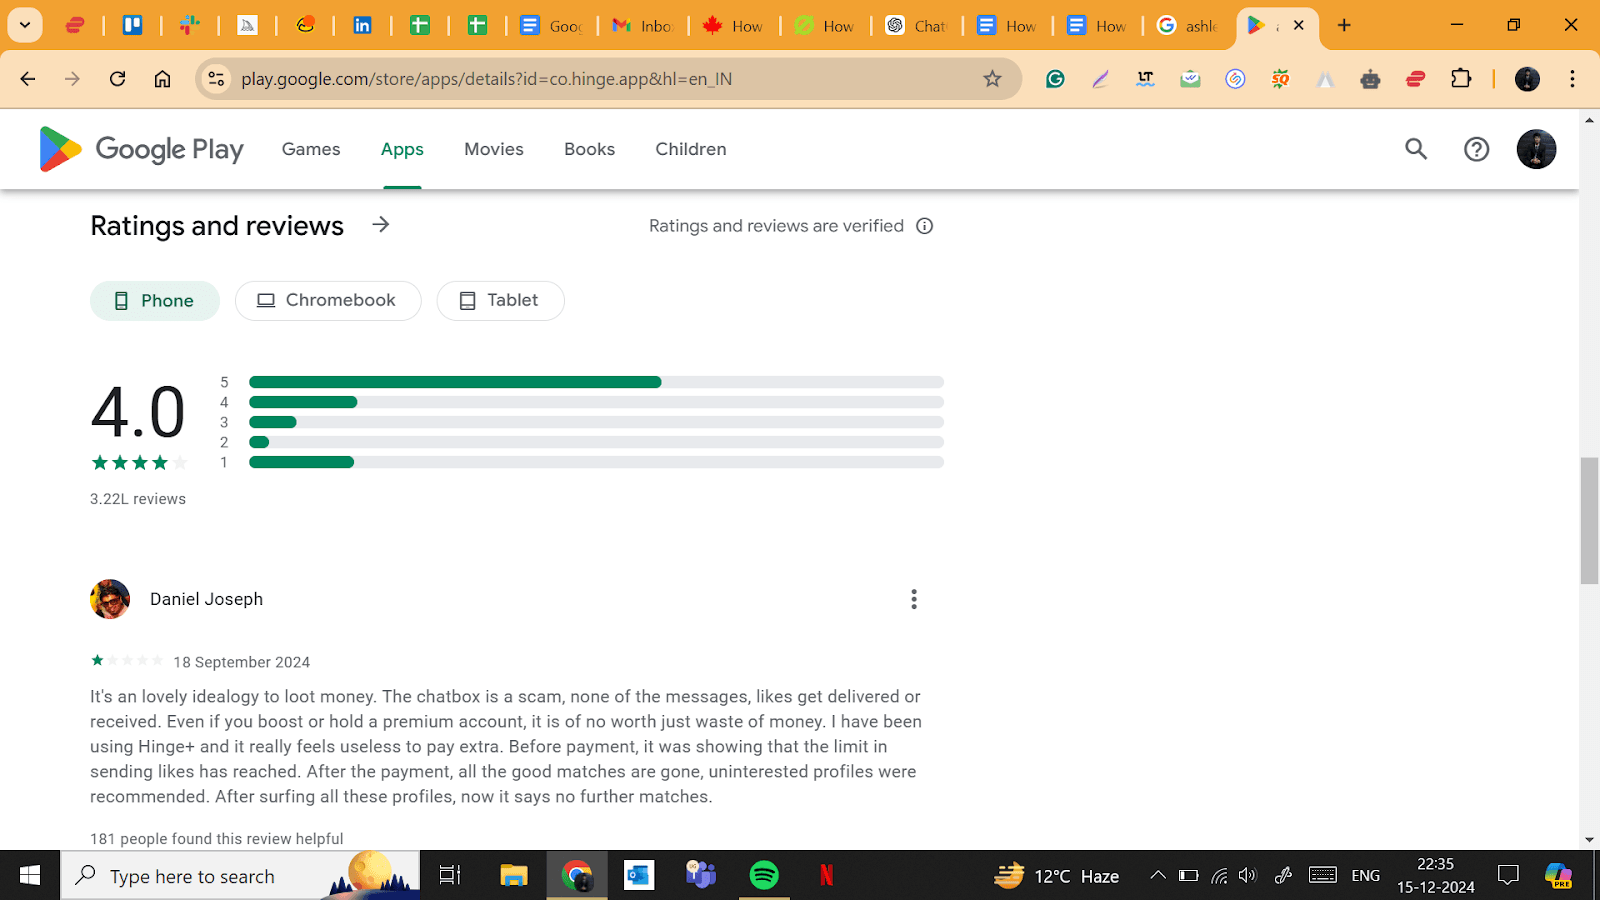
Task: Show hidden system tray icons
Action: [x=1158, y=876]
